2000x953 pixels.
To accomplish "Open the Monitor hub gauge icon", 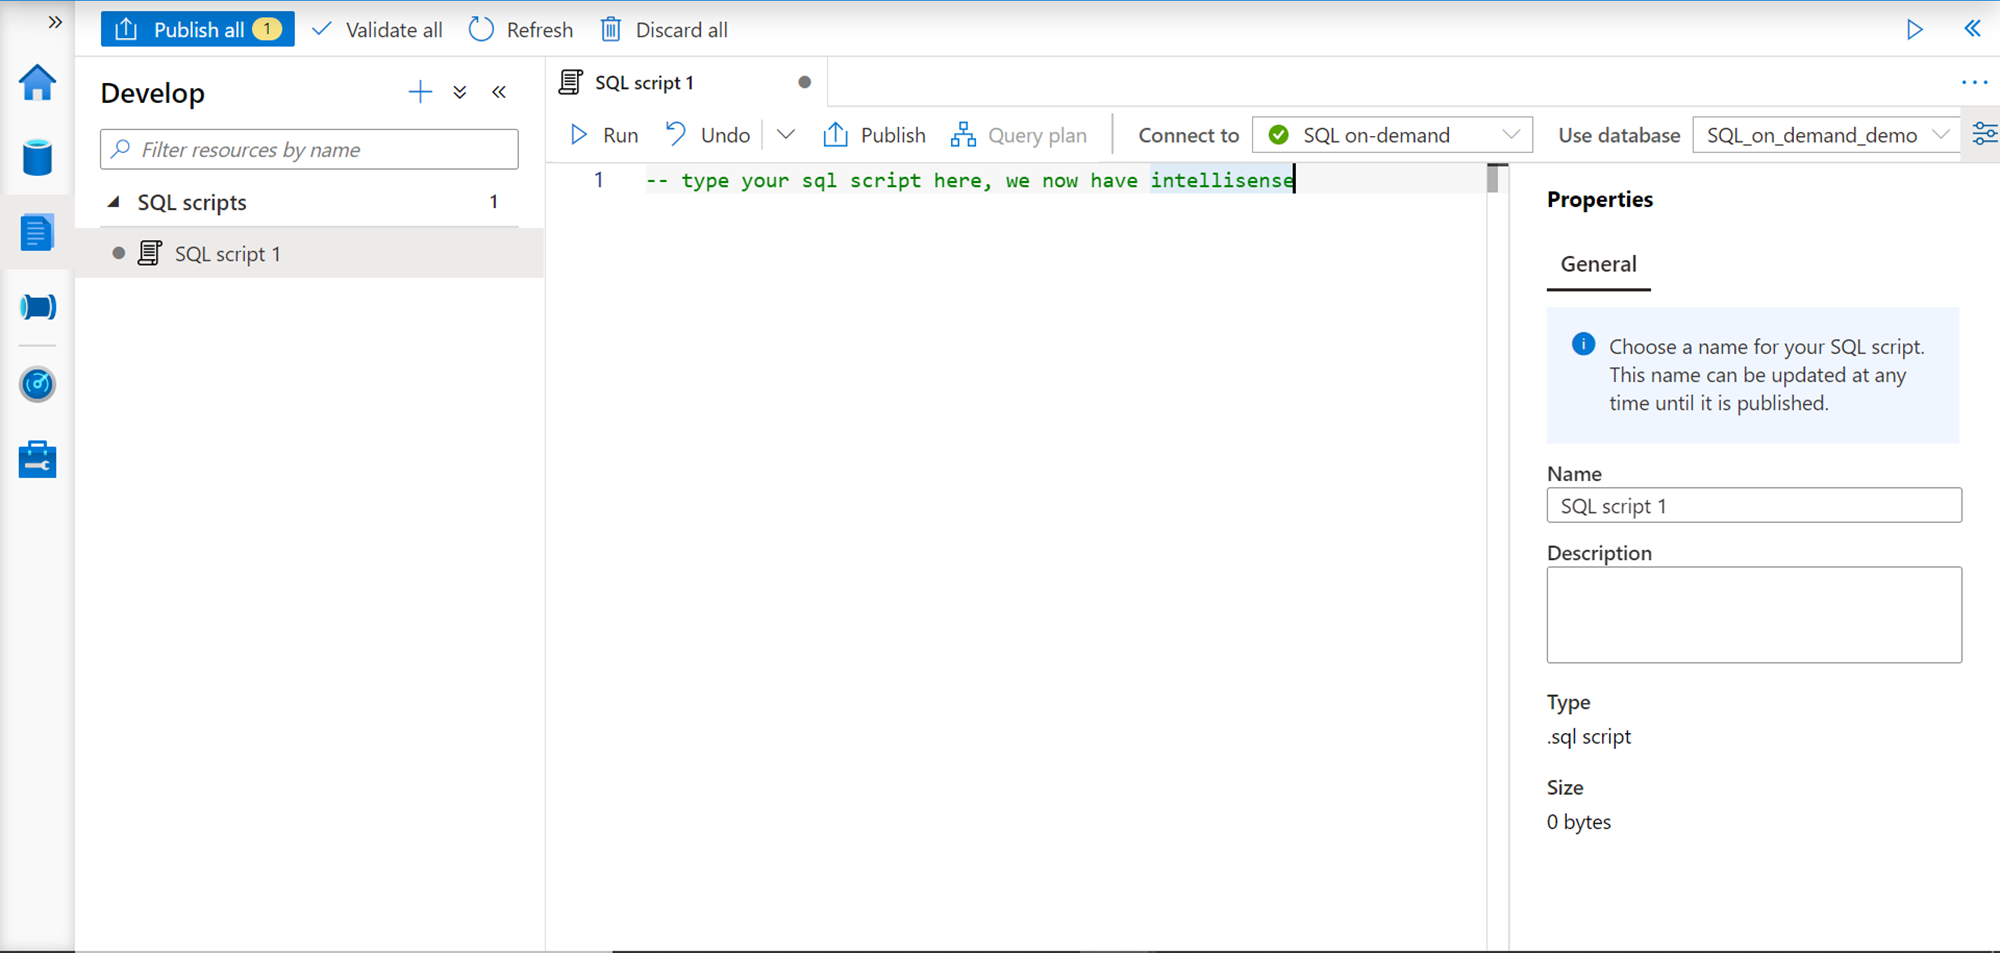I will pos(37,384).
